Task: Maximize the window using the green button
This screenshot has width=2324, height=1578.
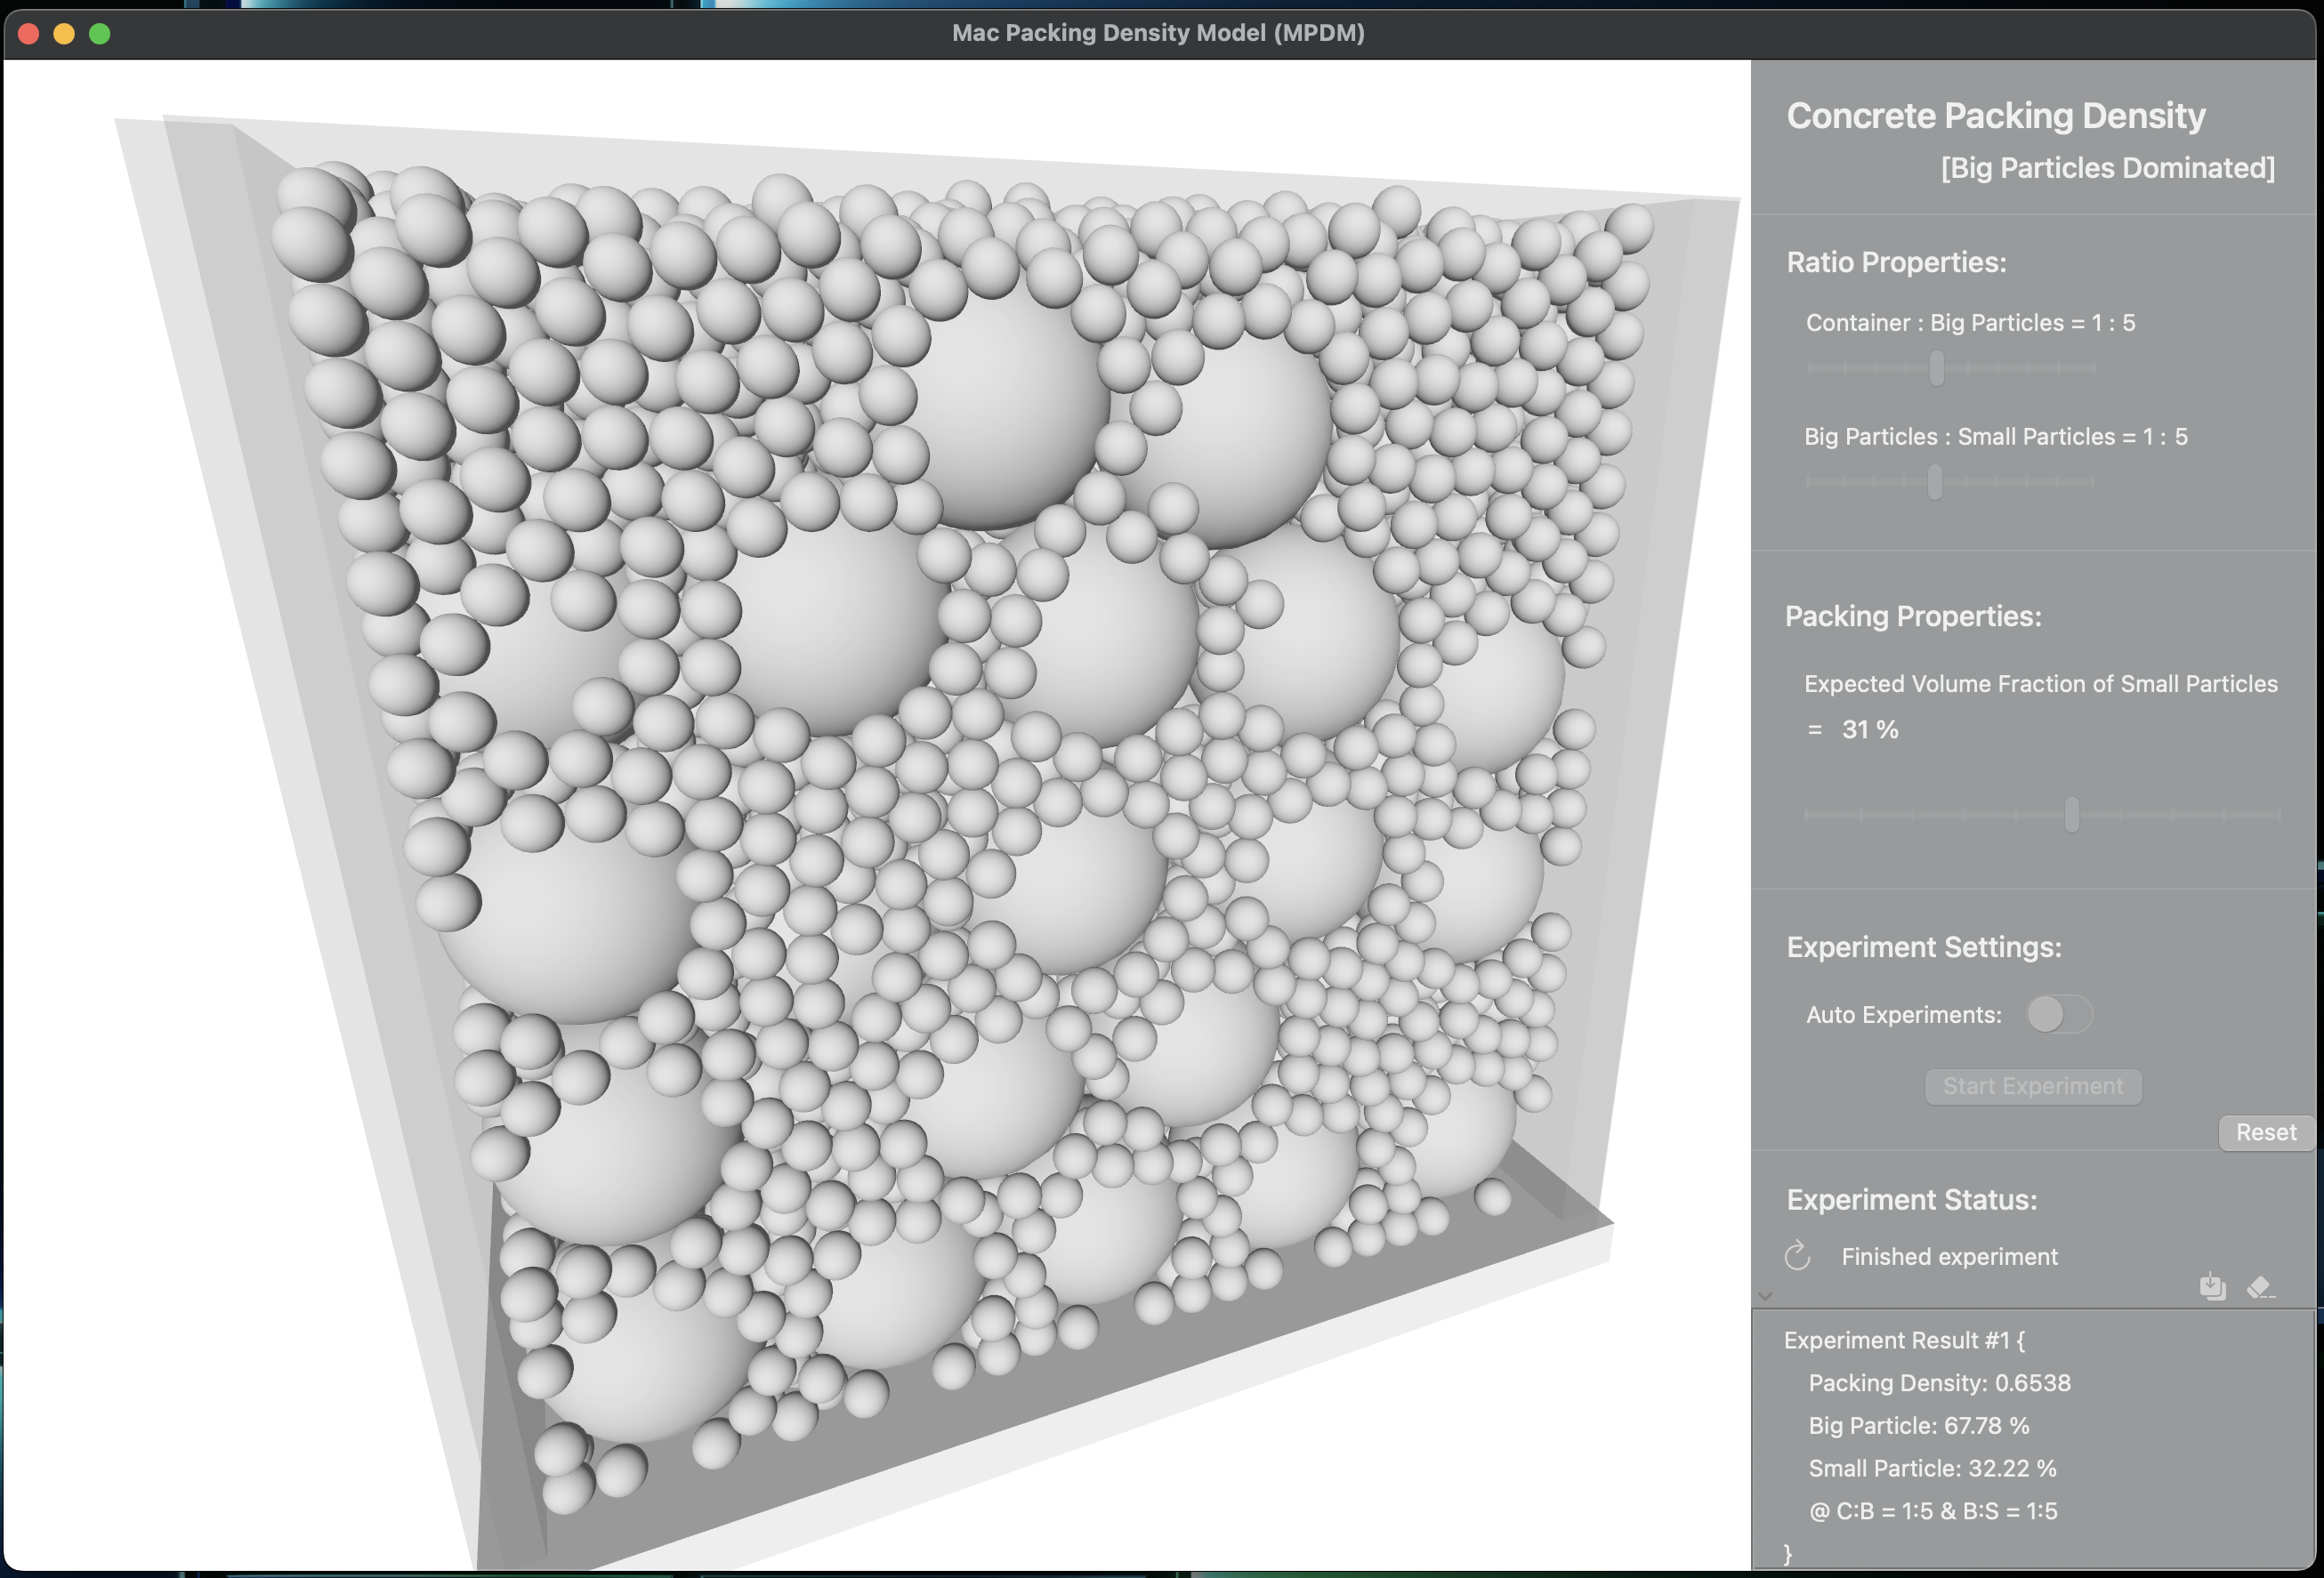Action: pos(100,34)
